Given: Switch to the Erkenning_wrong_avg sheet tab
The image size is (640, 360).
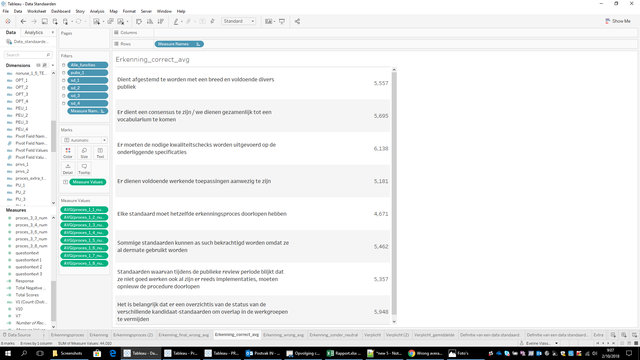Looking at the screenshot, I should 283,335.
